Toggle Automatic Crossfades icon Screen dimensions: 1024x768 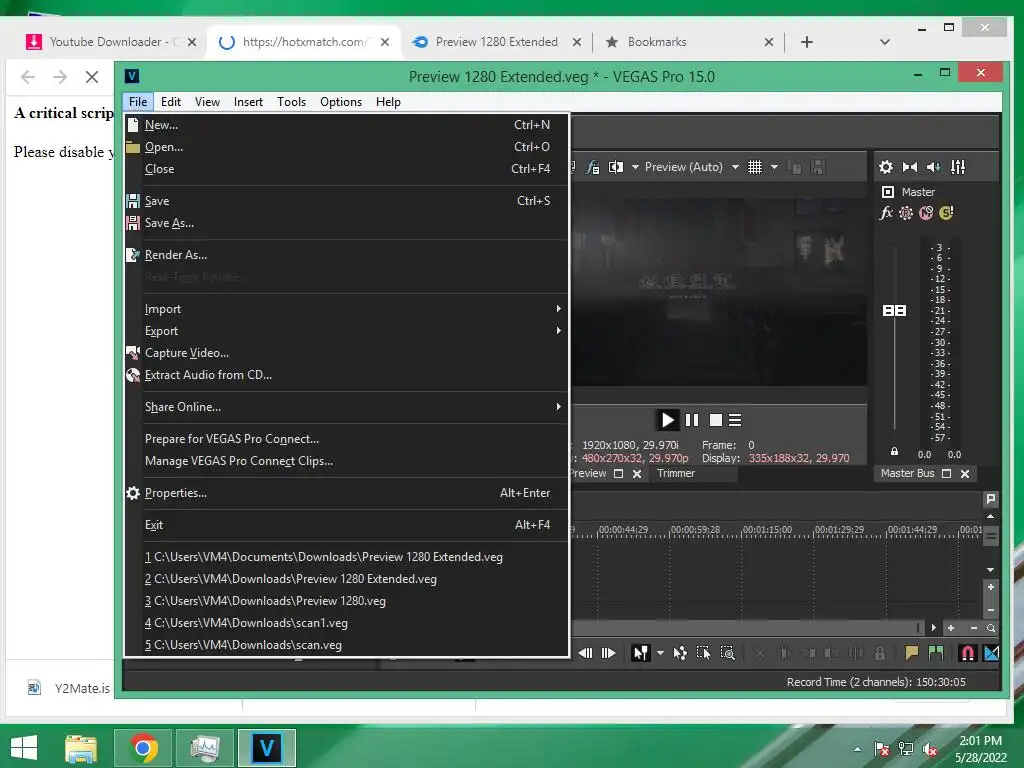pos(991,653)
